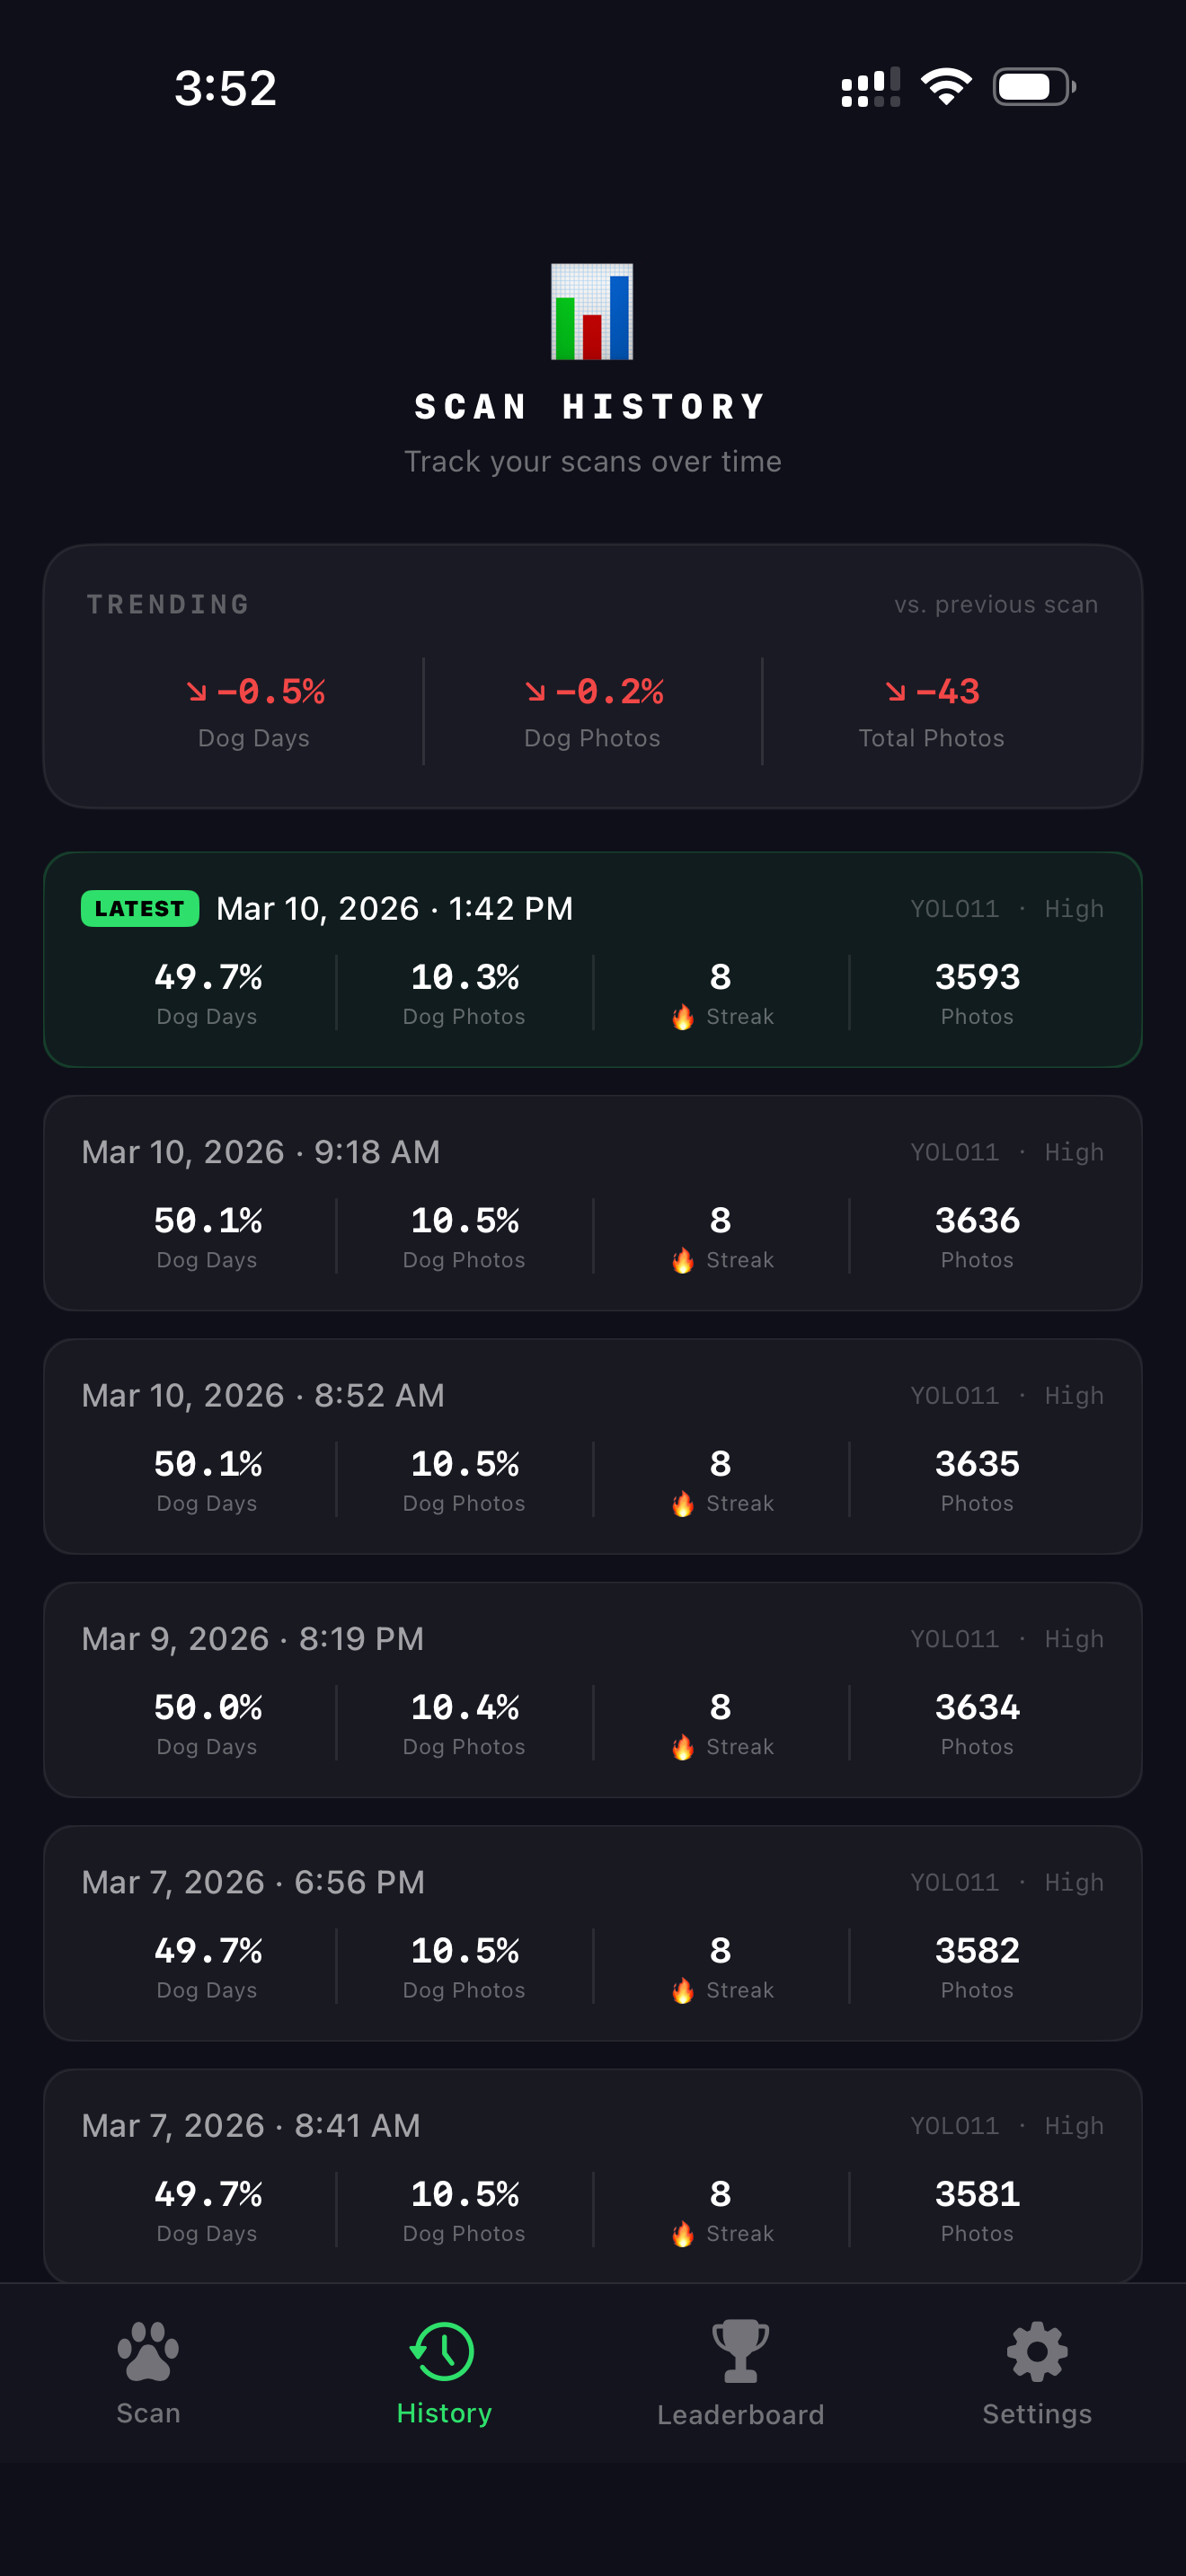Tap the flame streak icon in latest scan
The image size is (1186, 2576).
[x=683, y=1017]
